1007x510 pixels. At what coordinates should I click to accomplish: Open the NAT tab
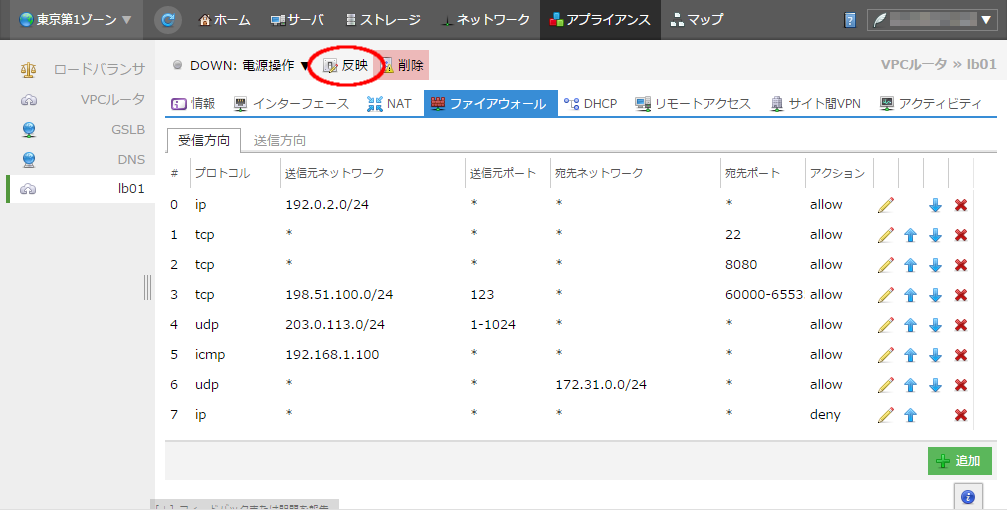389,103
